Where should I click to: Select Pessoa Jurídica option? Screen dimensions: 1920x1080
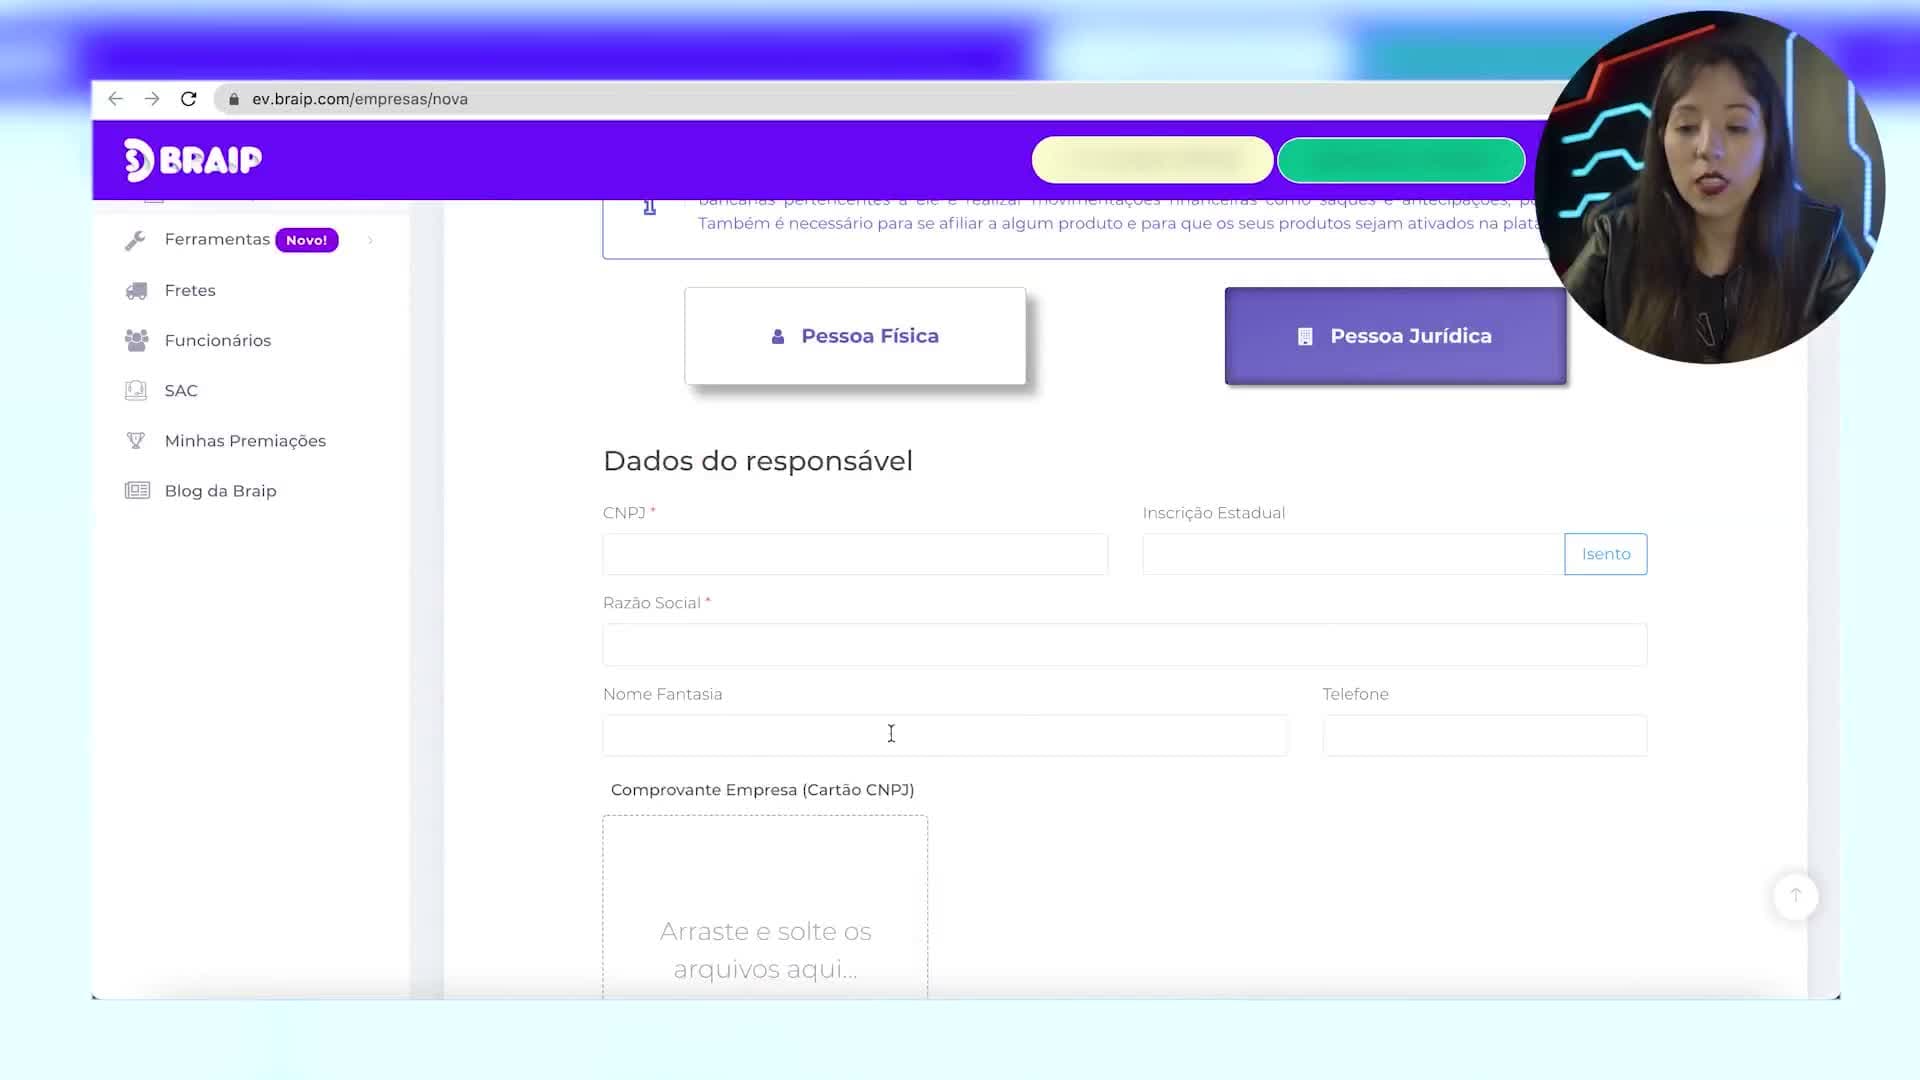point(1395,336)
